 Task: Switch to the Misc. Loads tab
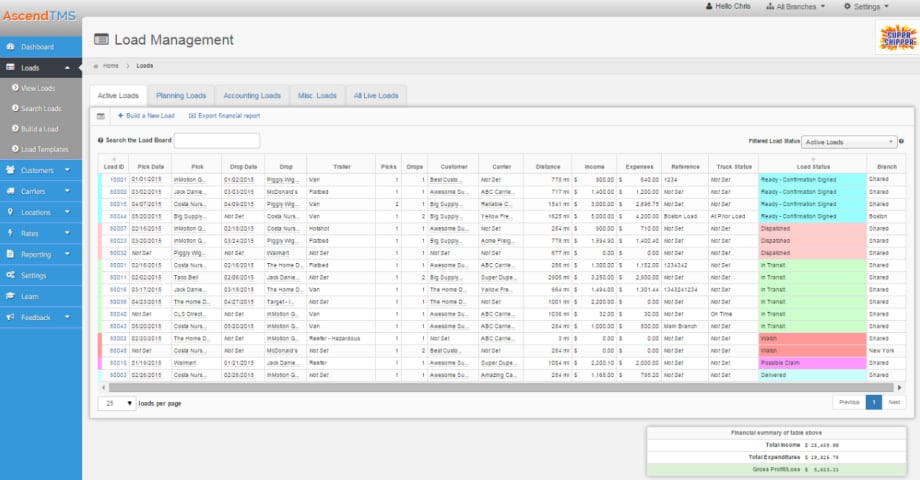[317, 96]
